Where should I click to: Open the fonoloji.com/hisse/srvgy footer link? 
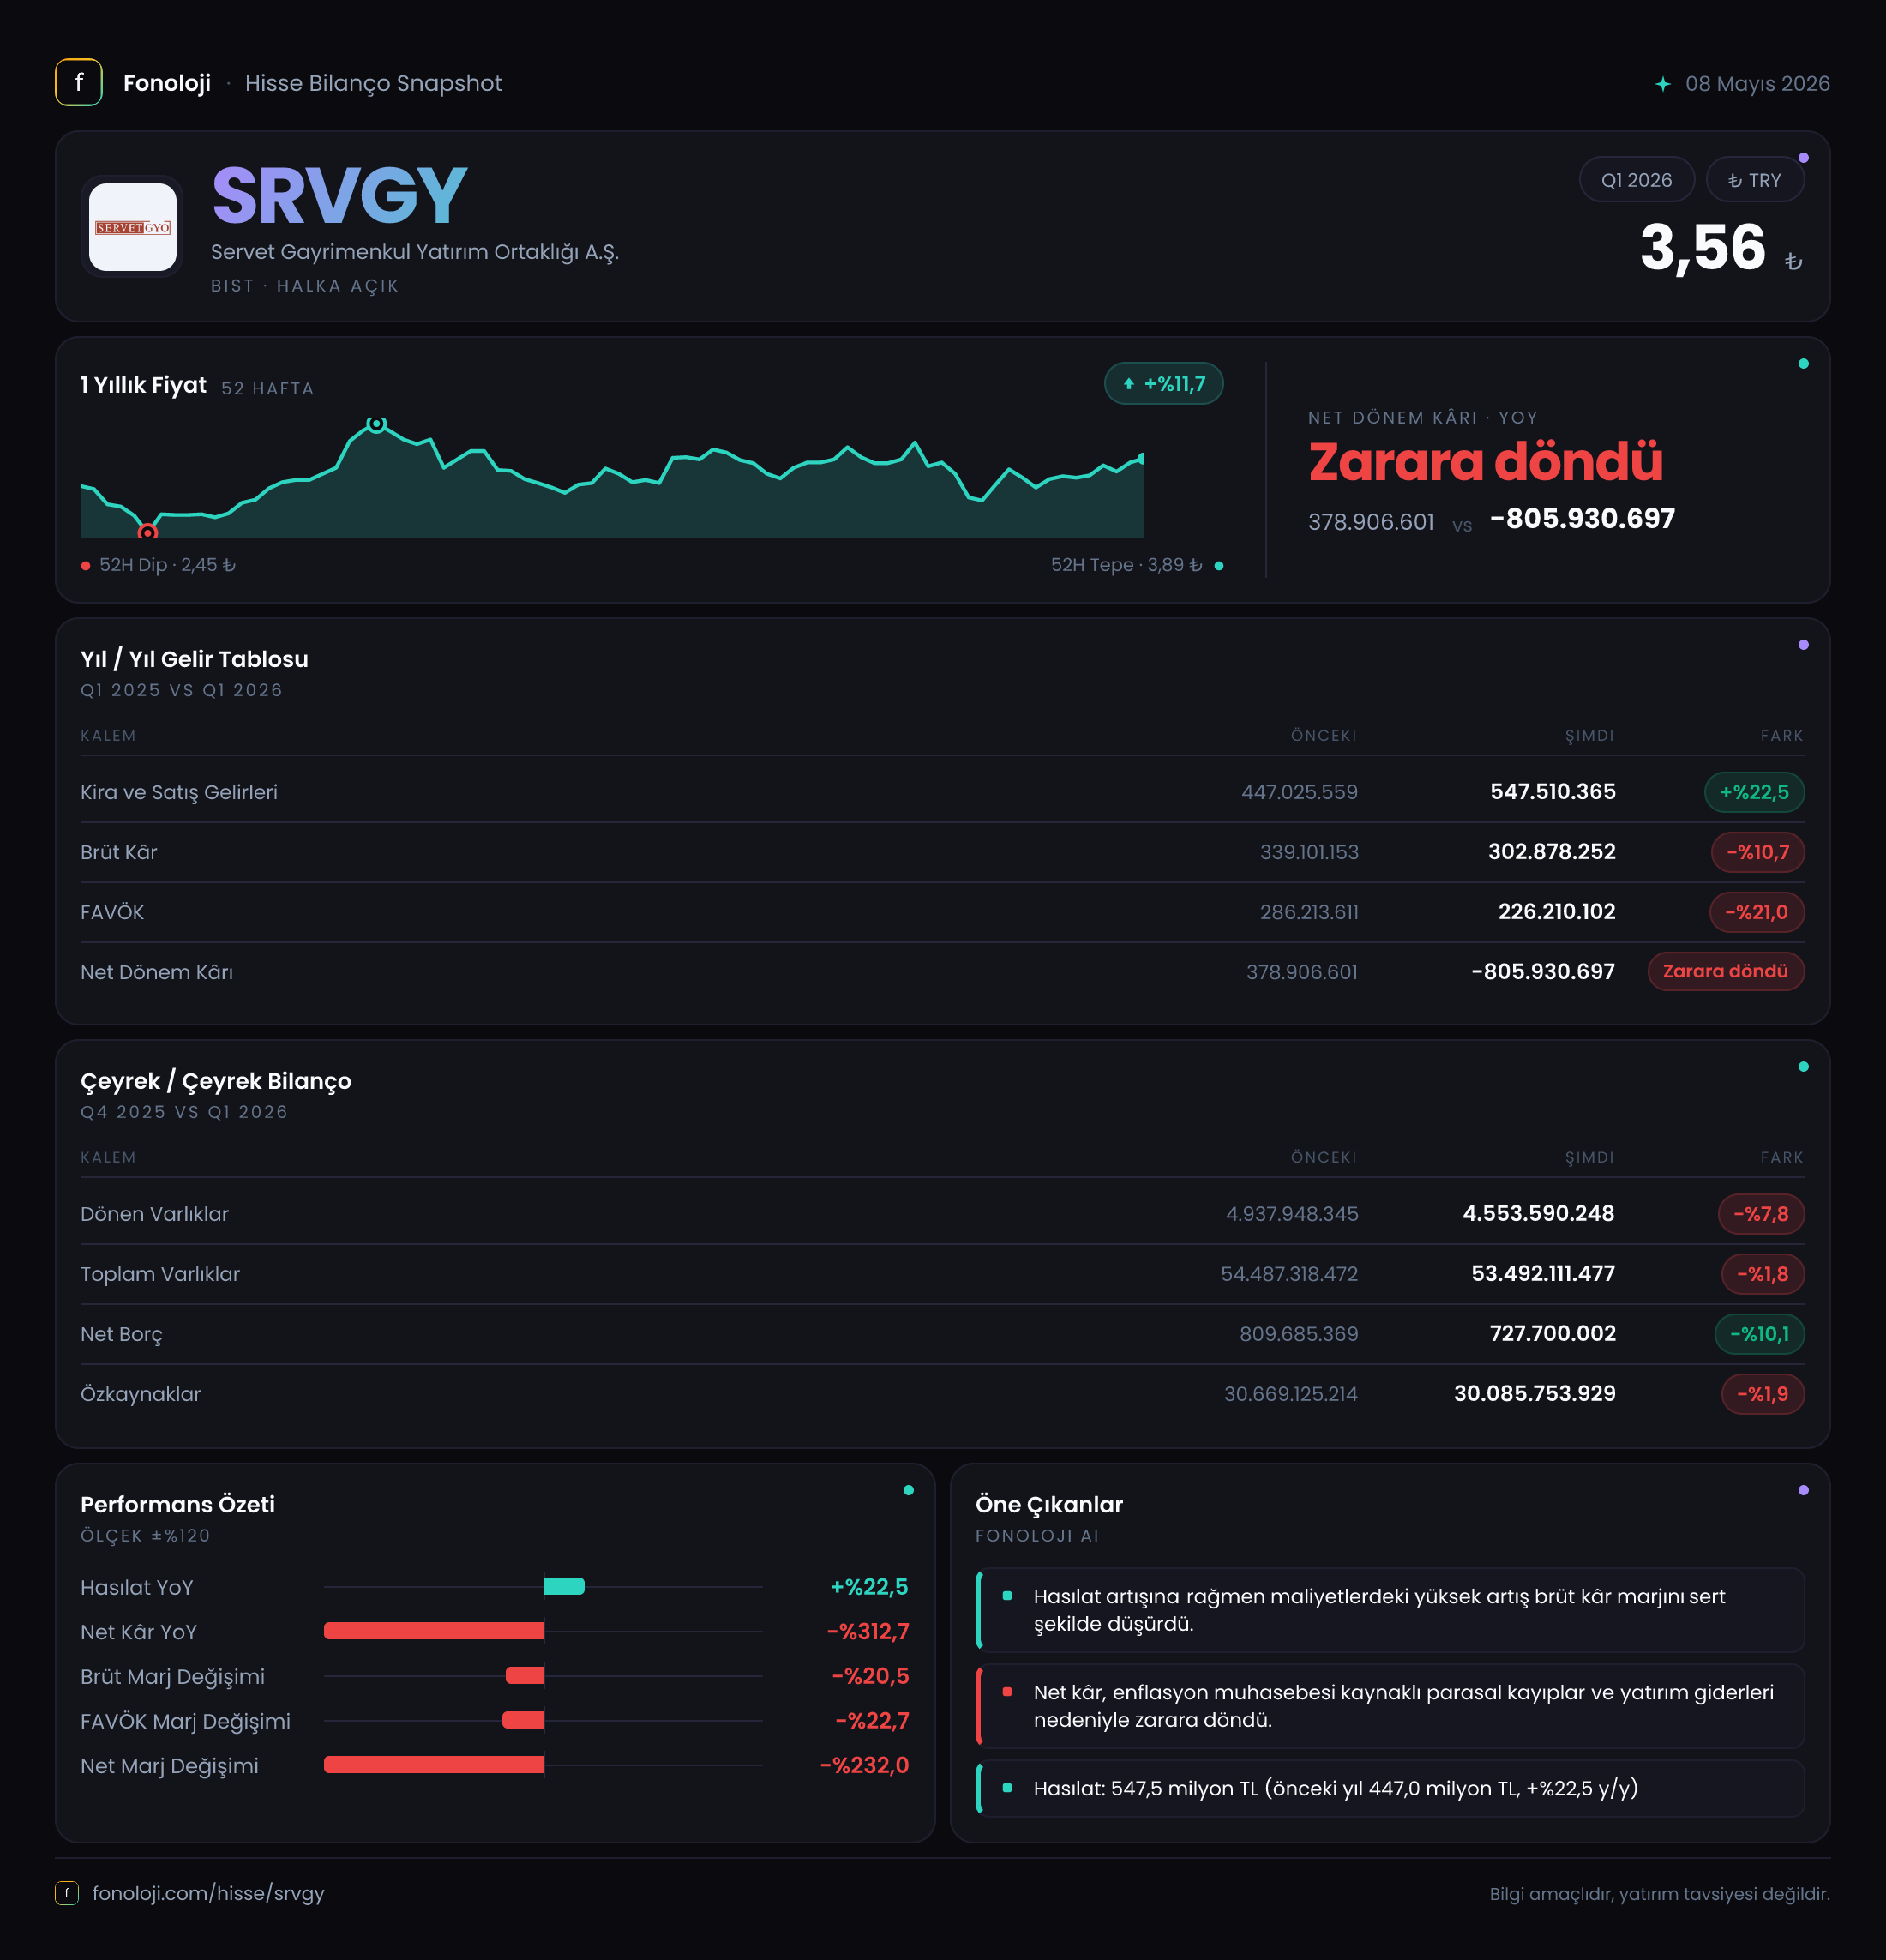208,1893
